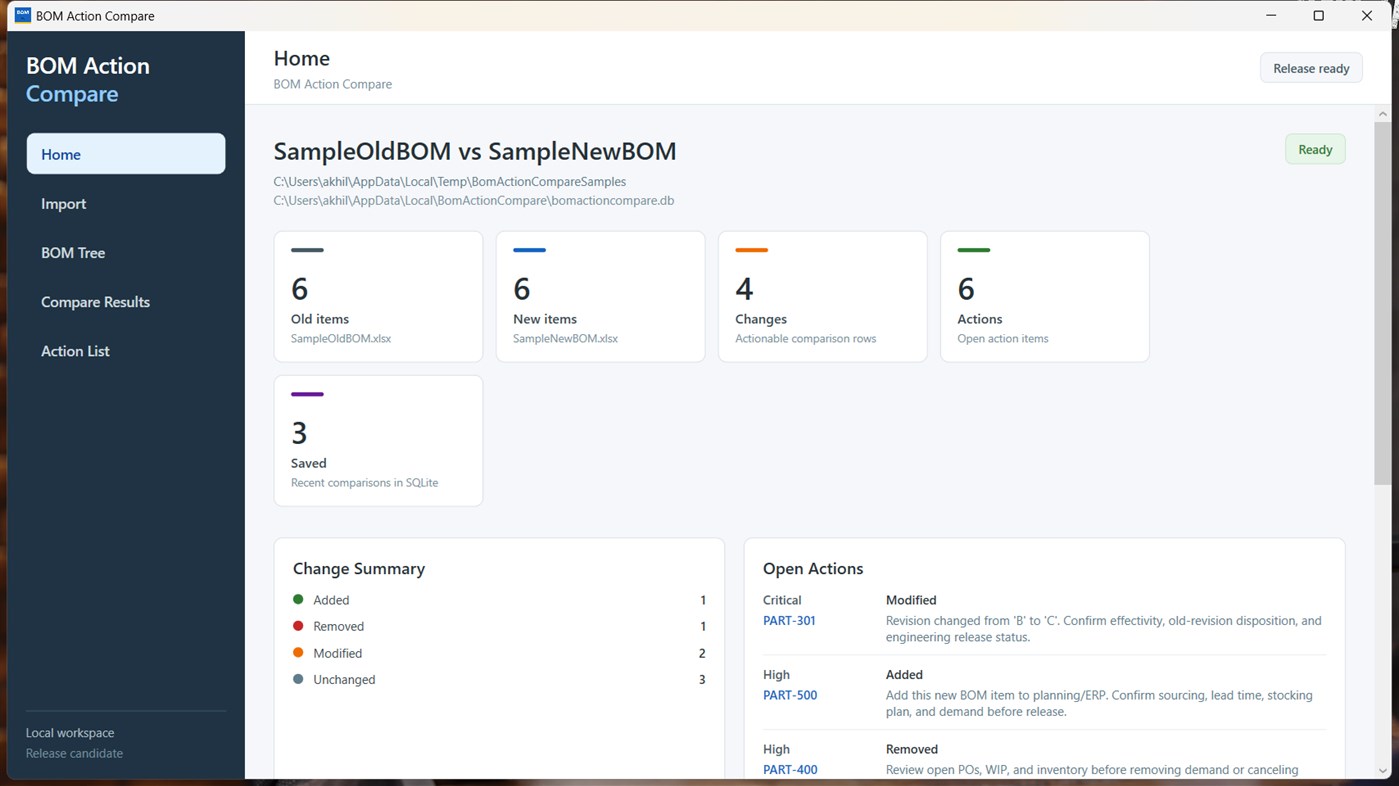
Task: Click the Revision changed action description
Action: pos(1104,628)
